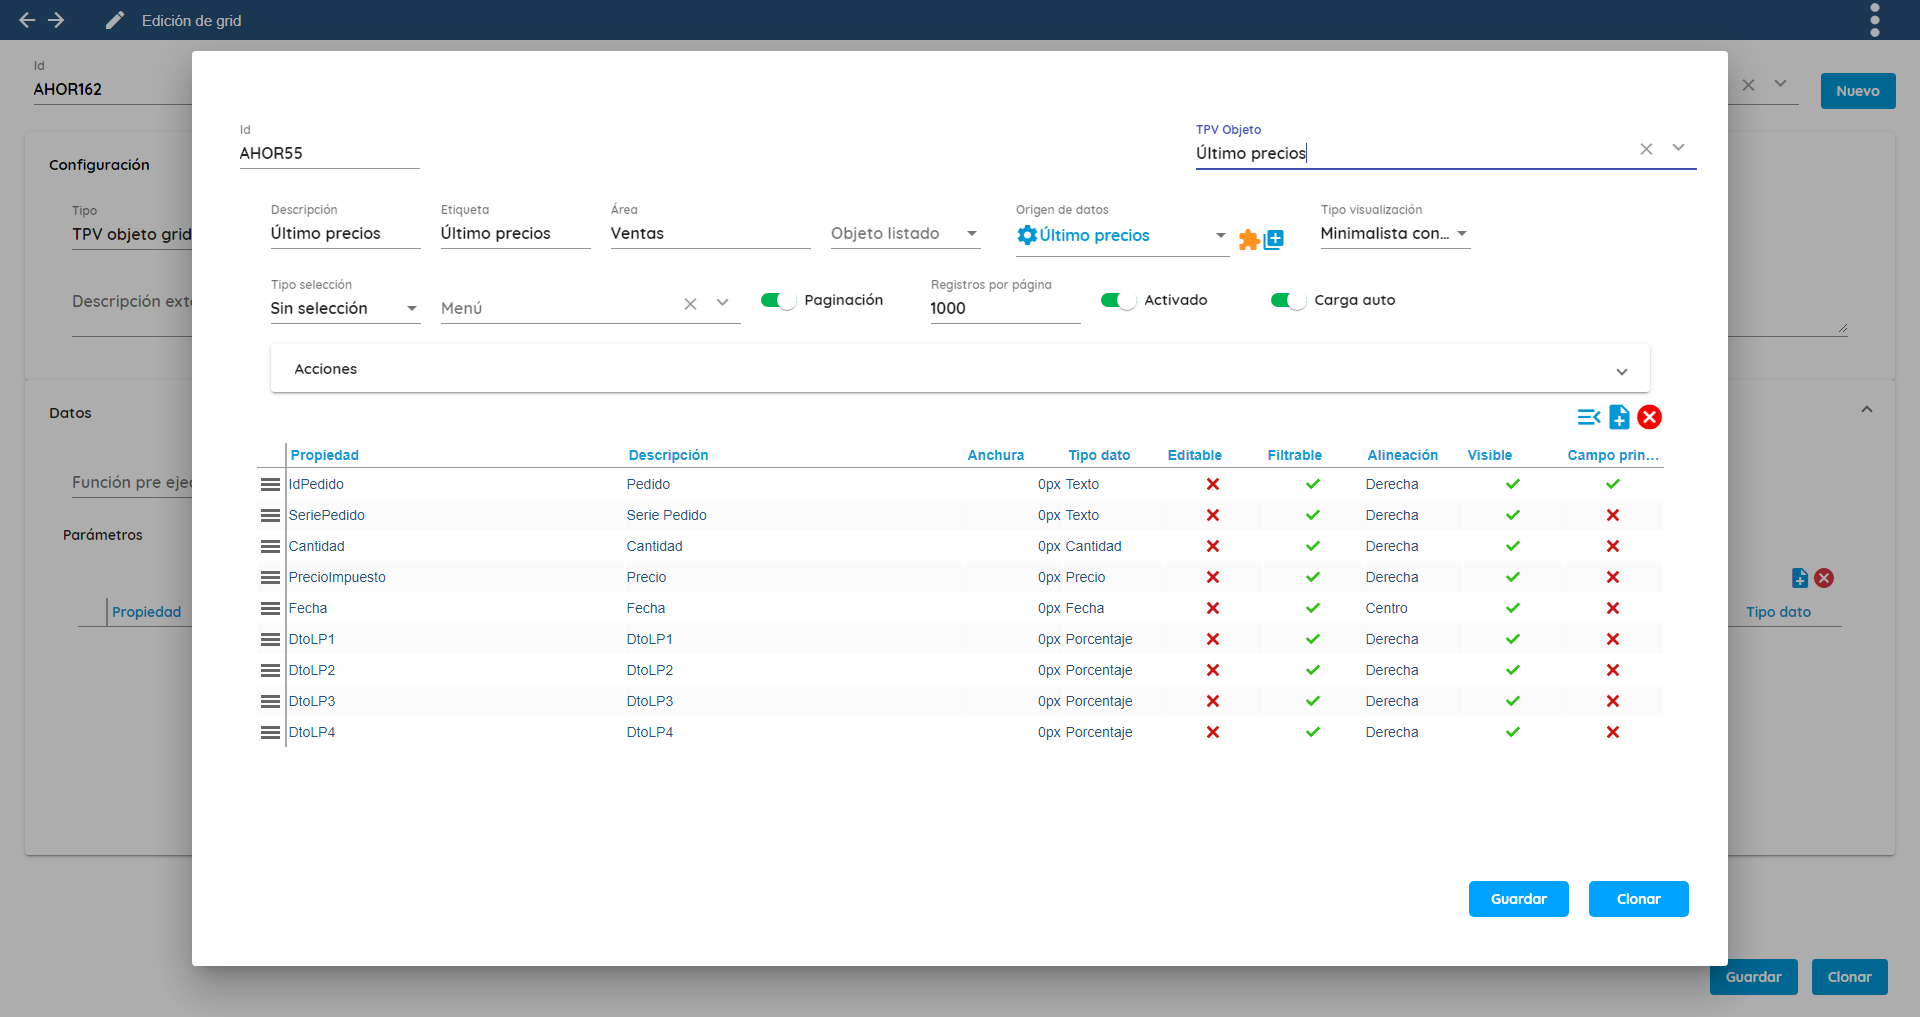Click the background add parameter document icon
Viewport: 1920px width, 1017px height.
pyautogui.click(x=1800, y=578)
